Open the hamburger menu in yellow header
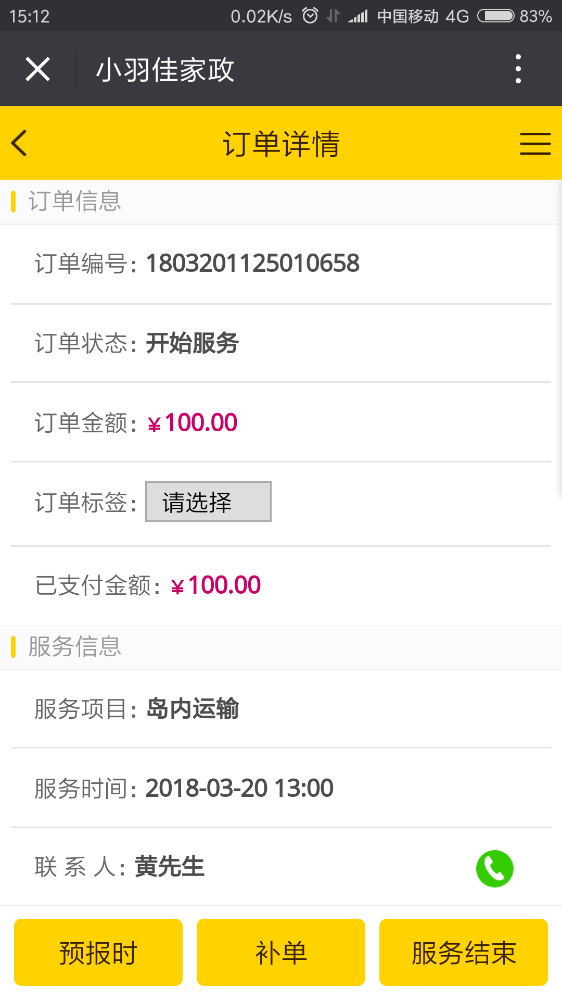The width and height of the screenshot is (562, 1000). coord(535,143)
